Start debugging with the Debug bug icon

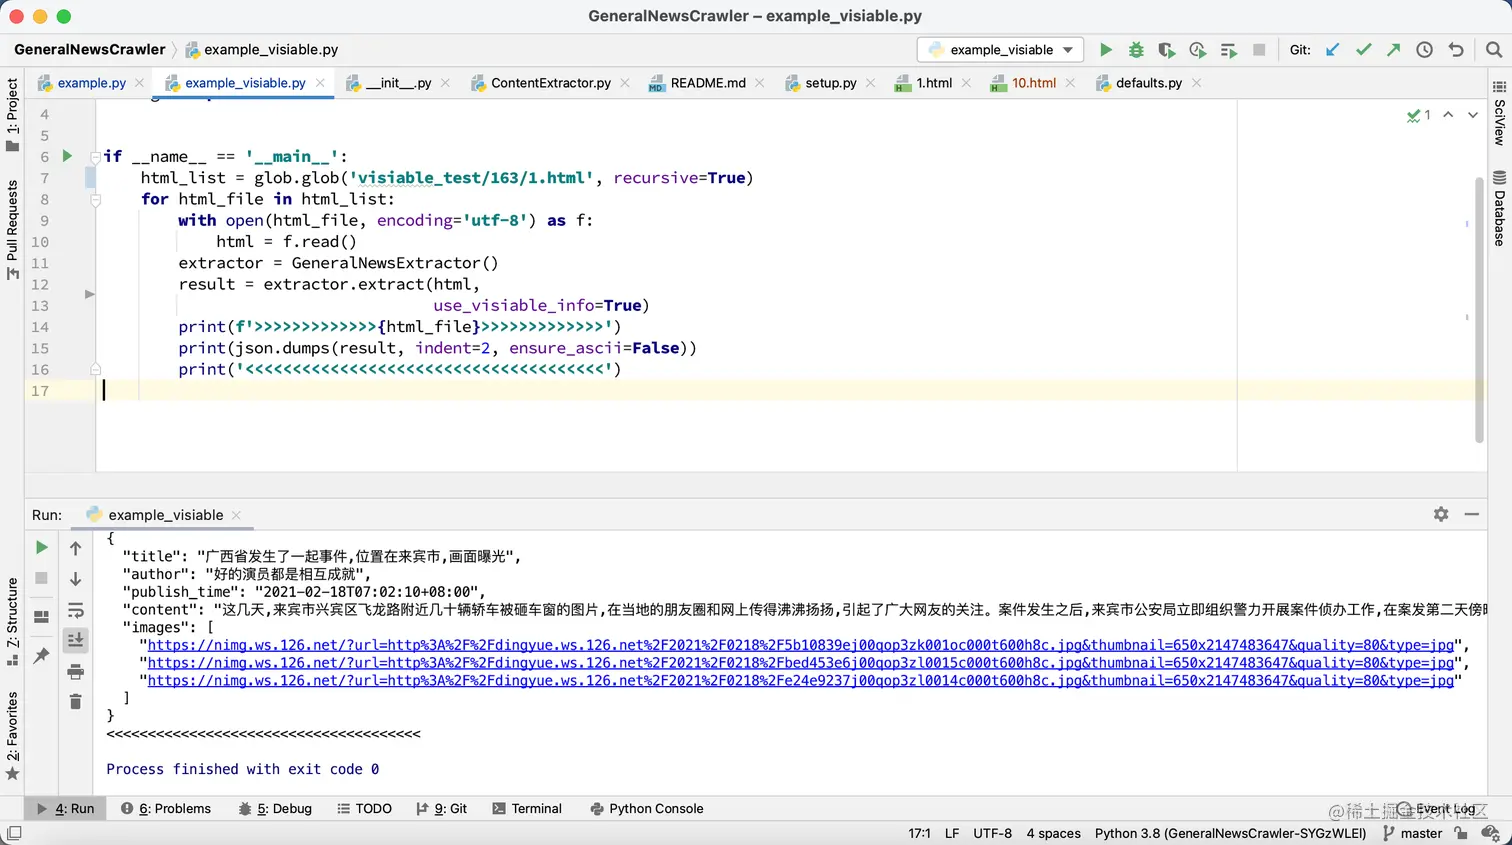1136,50
